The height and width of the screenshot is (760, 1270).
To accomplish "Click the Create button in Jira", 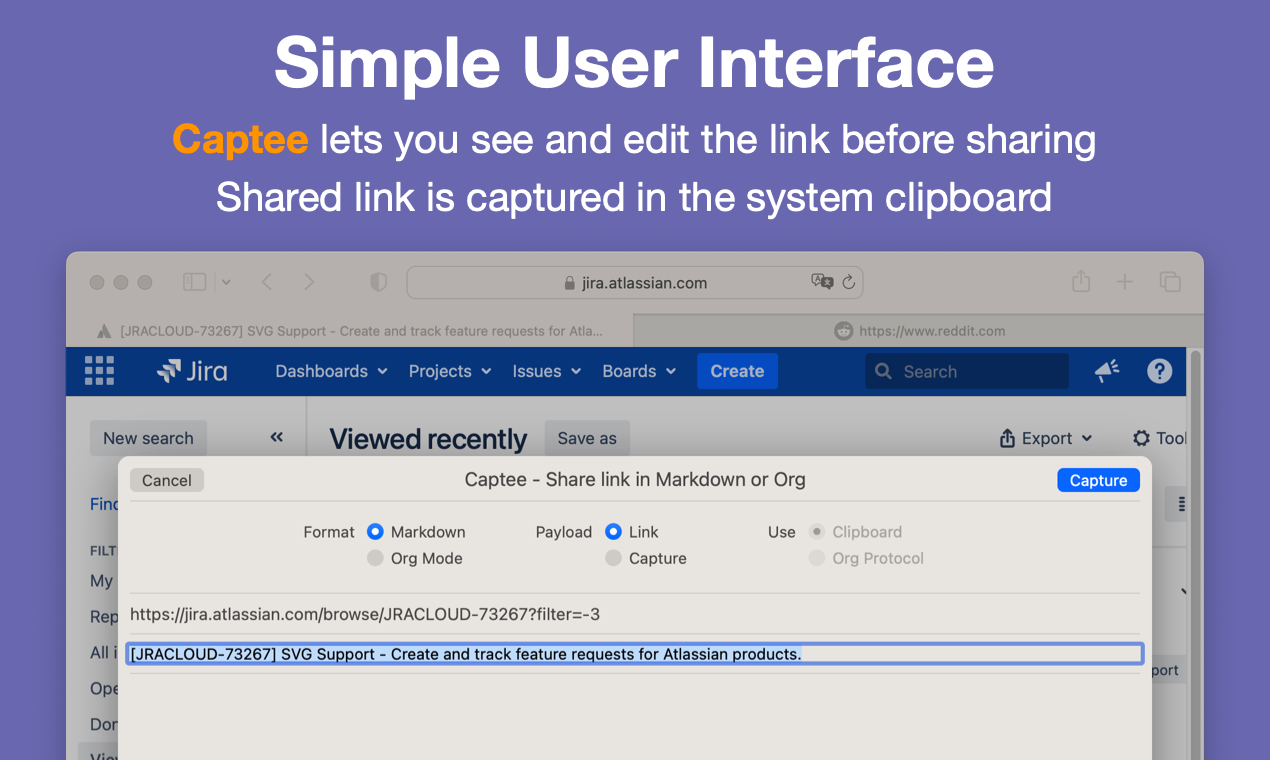I will pos(737,371).
